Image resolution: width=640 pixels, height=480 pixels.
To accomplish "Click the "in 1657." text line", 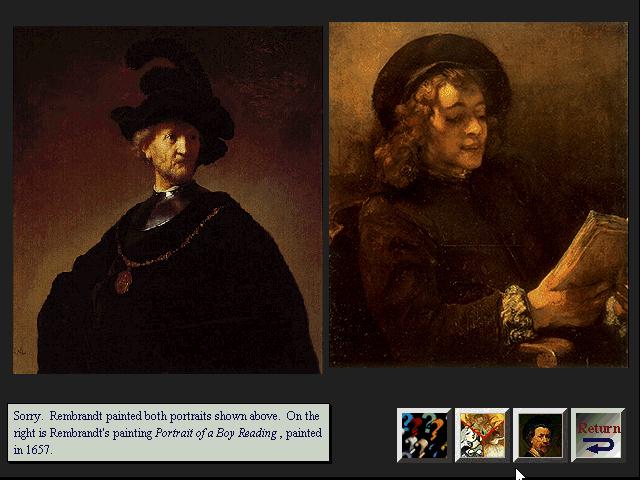I will pyautogui.click(x=33, y=450).
